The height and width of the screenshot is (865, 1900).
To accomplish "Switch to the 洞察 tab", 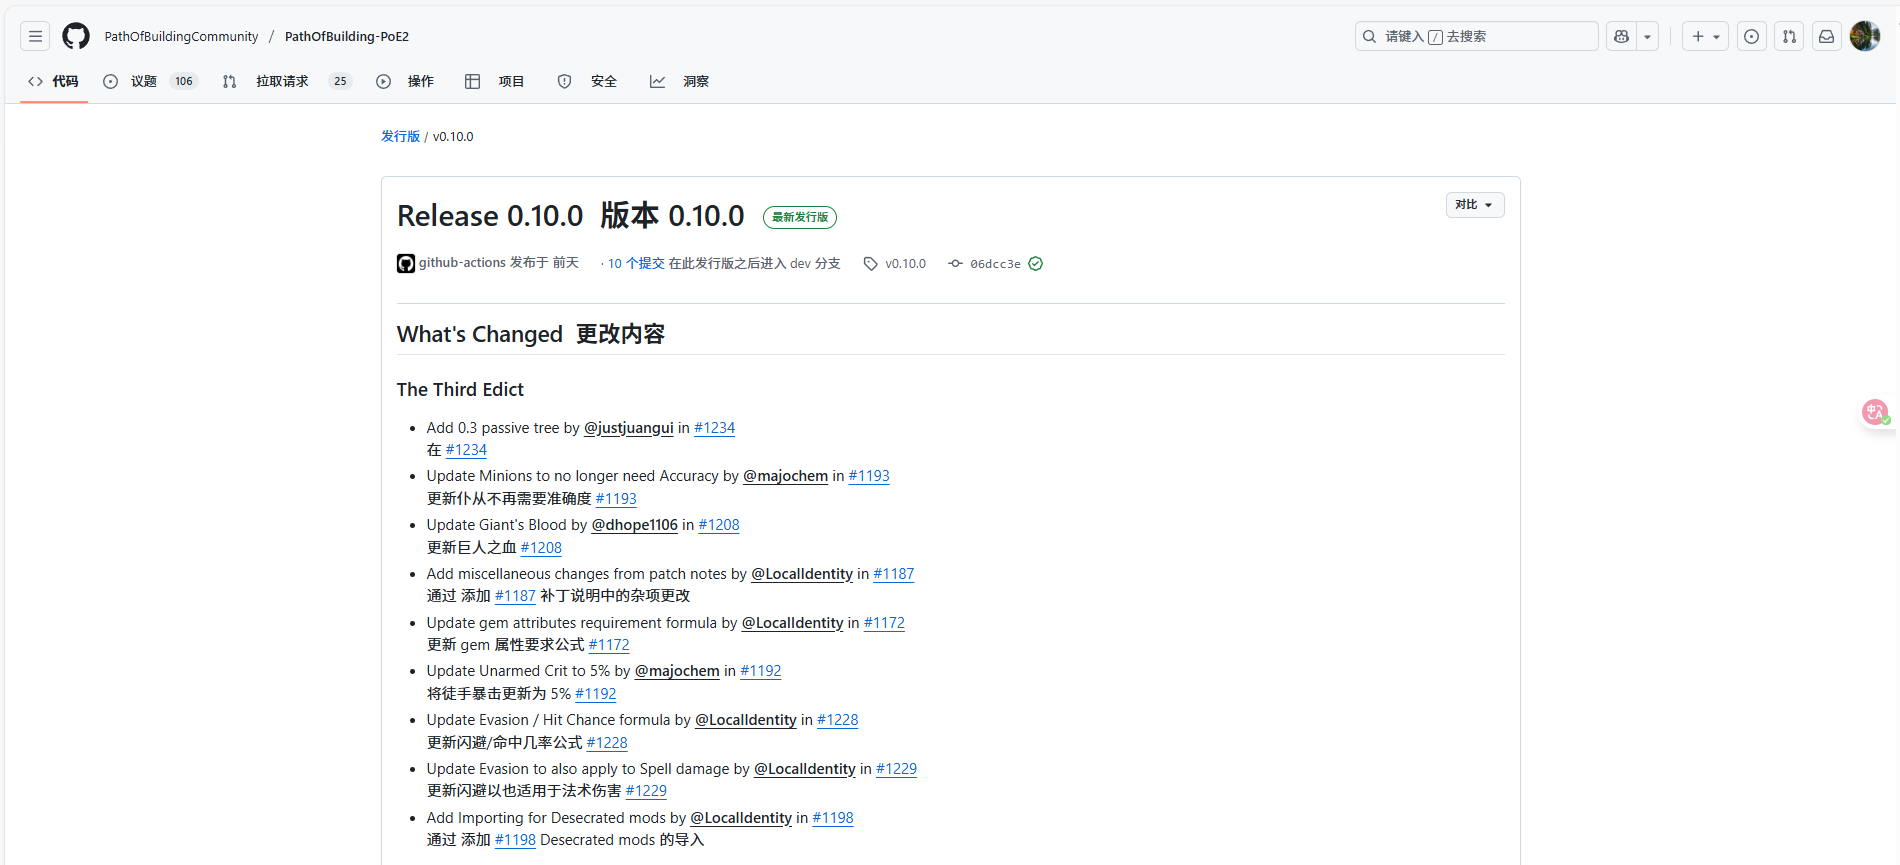I will (x=679, y=82).
